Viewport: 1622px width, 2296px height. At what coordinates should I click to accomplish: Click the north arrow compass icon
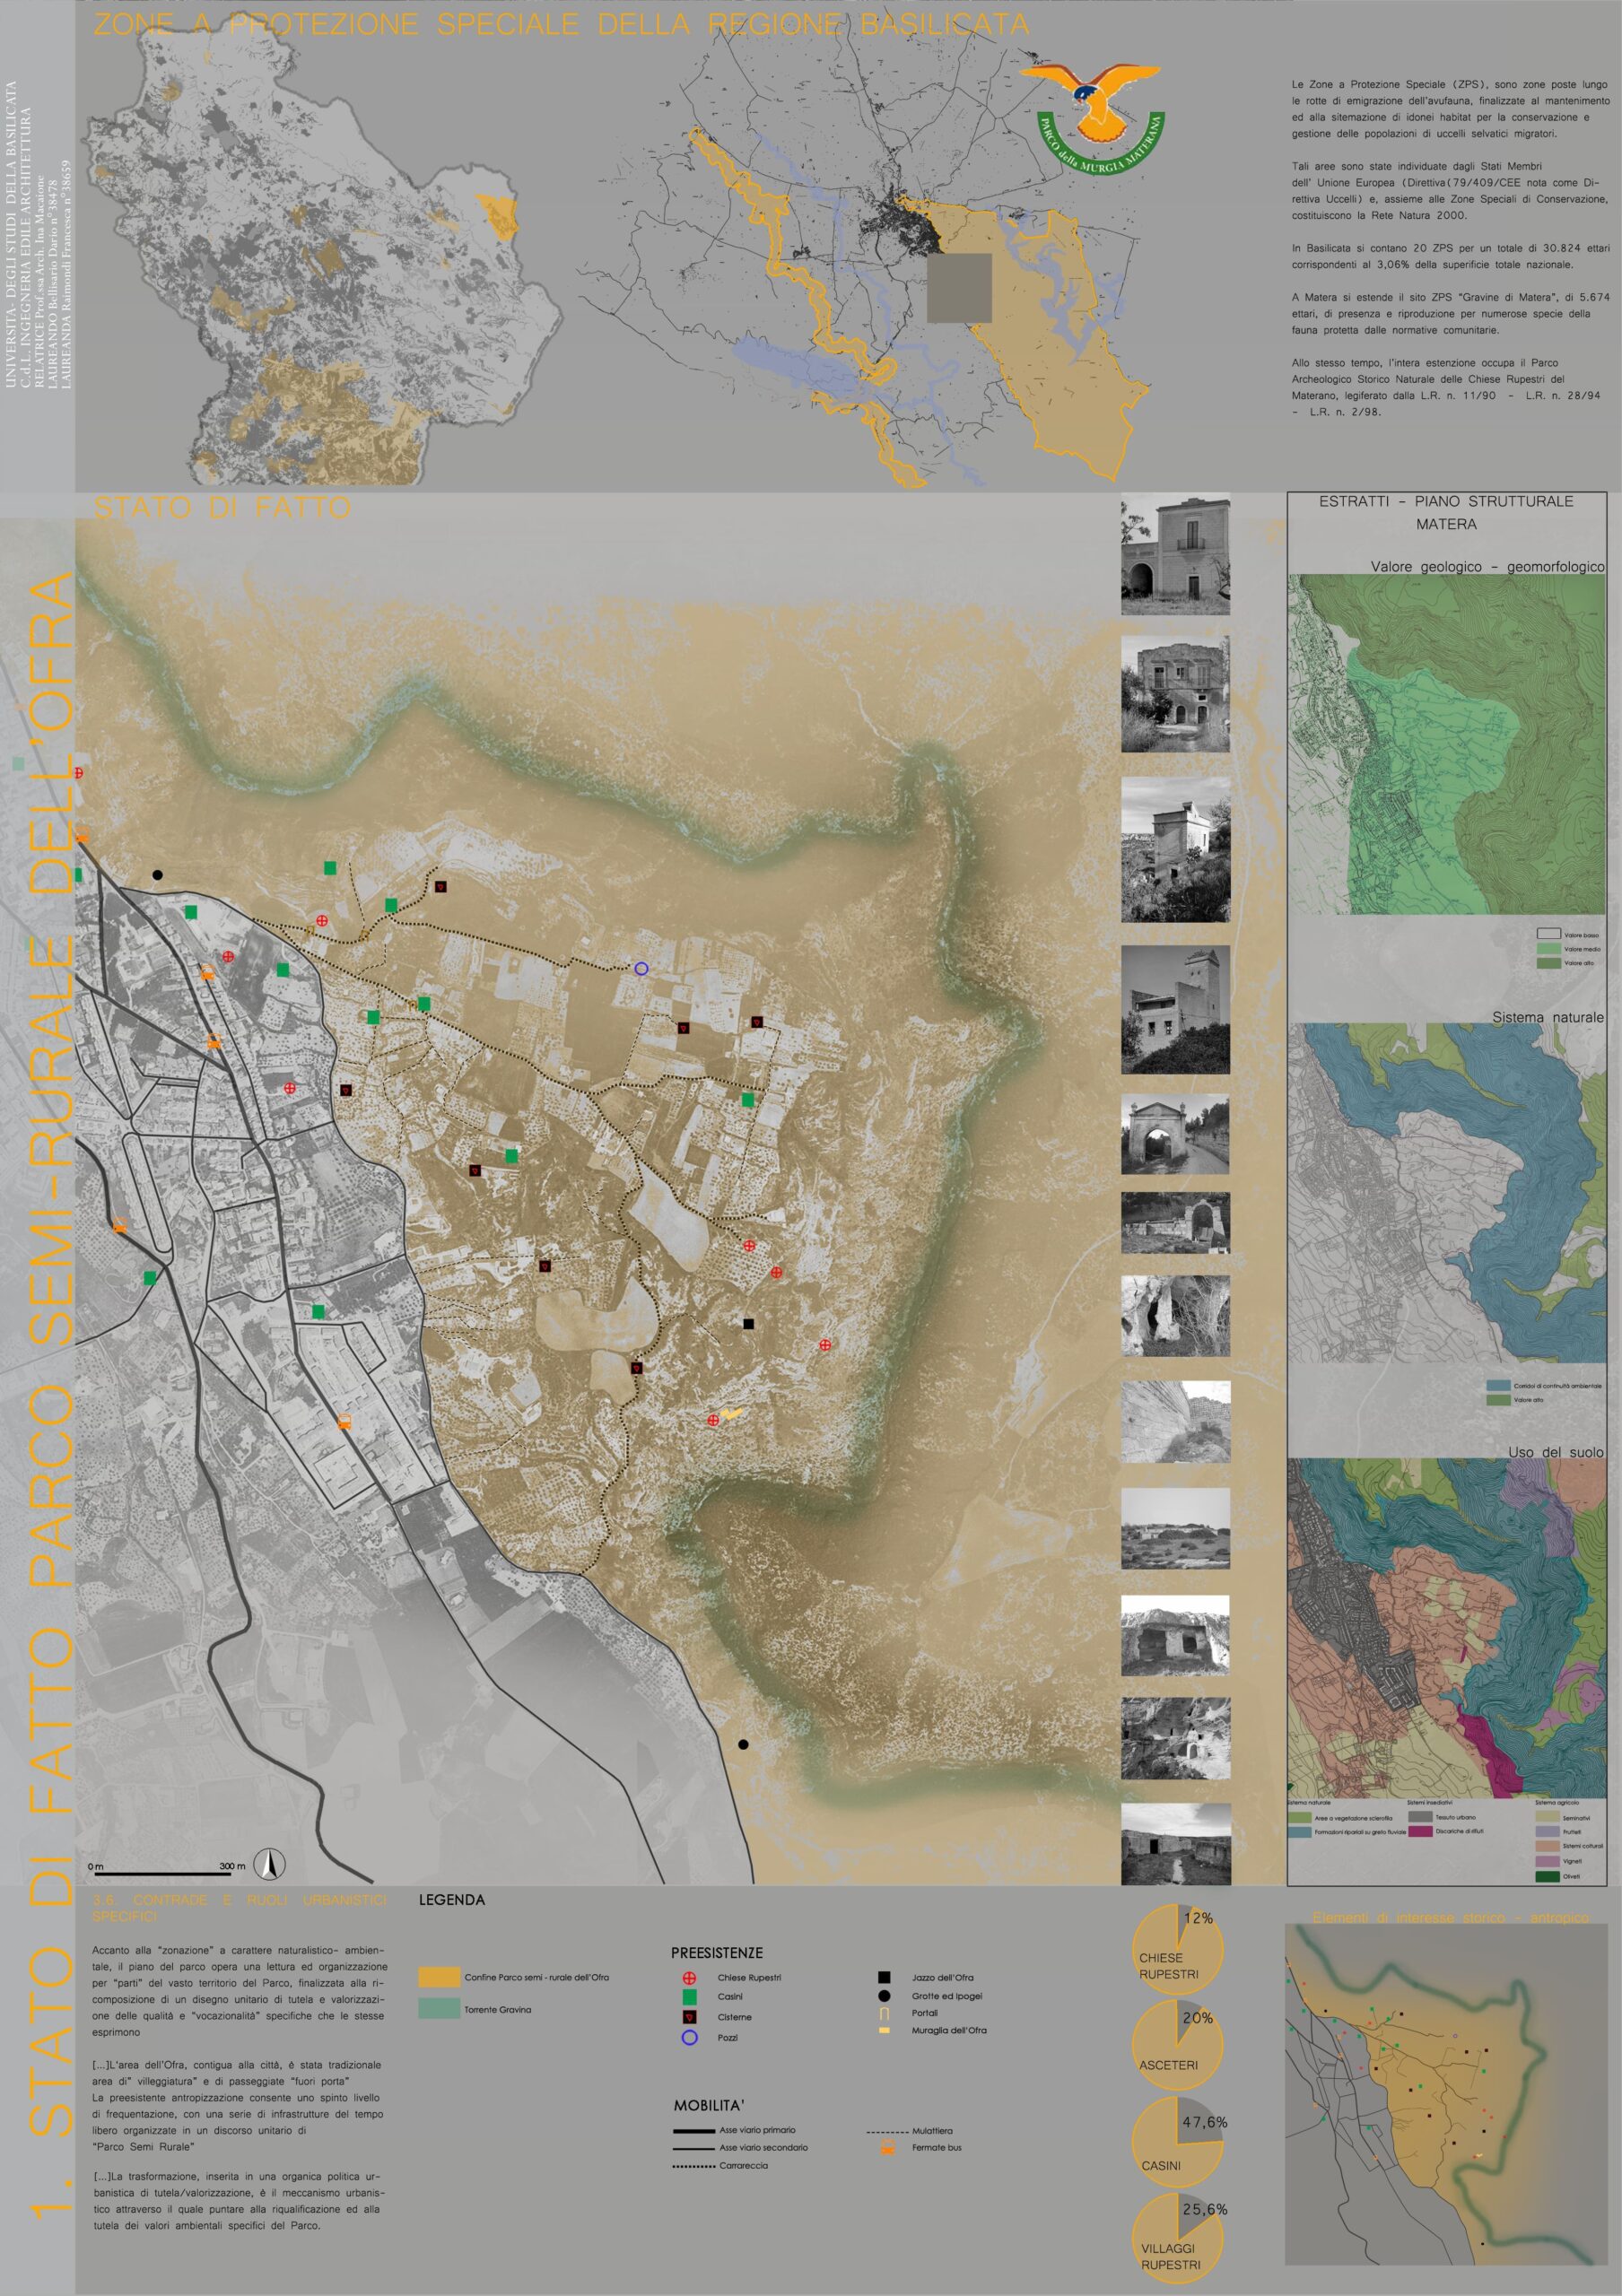click(x=269, y=1862)
